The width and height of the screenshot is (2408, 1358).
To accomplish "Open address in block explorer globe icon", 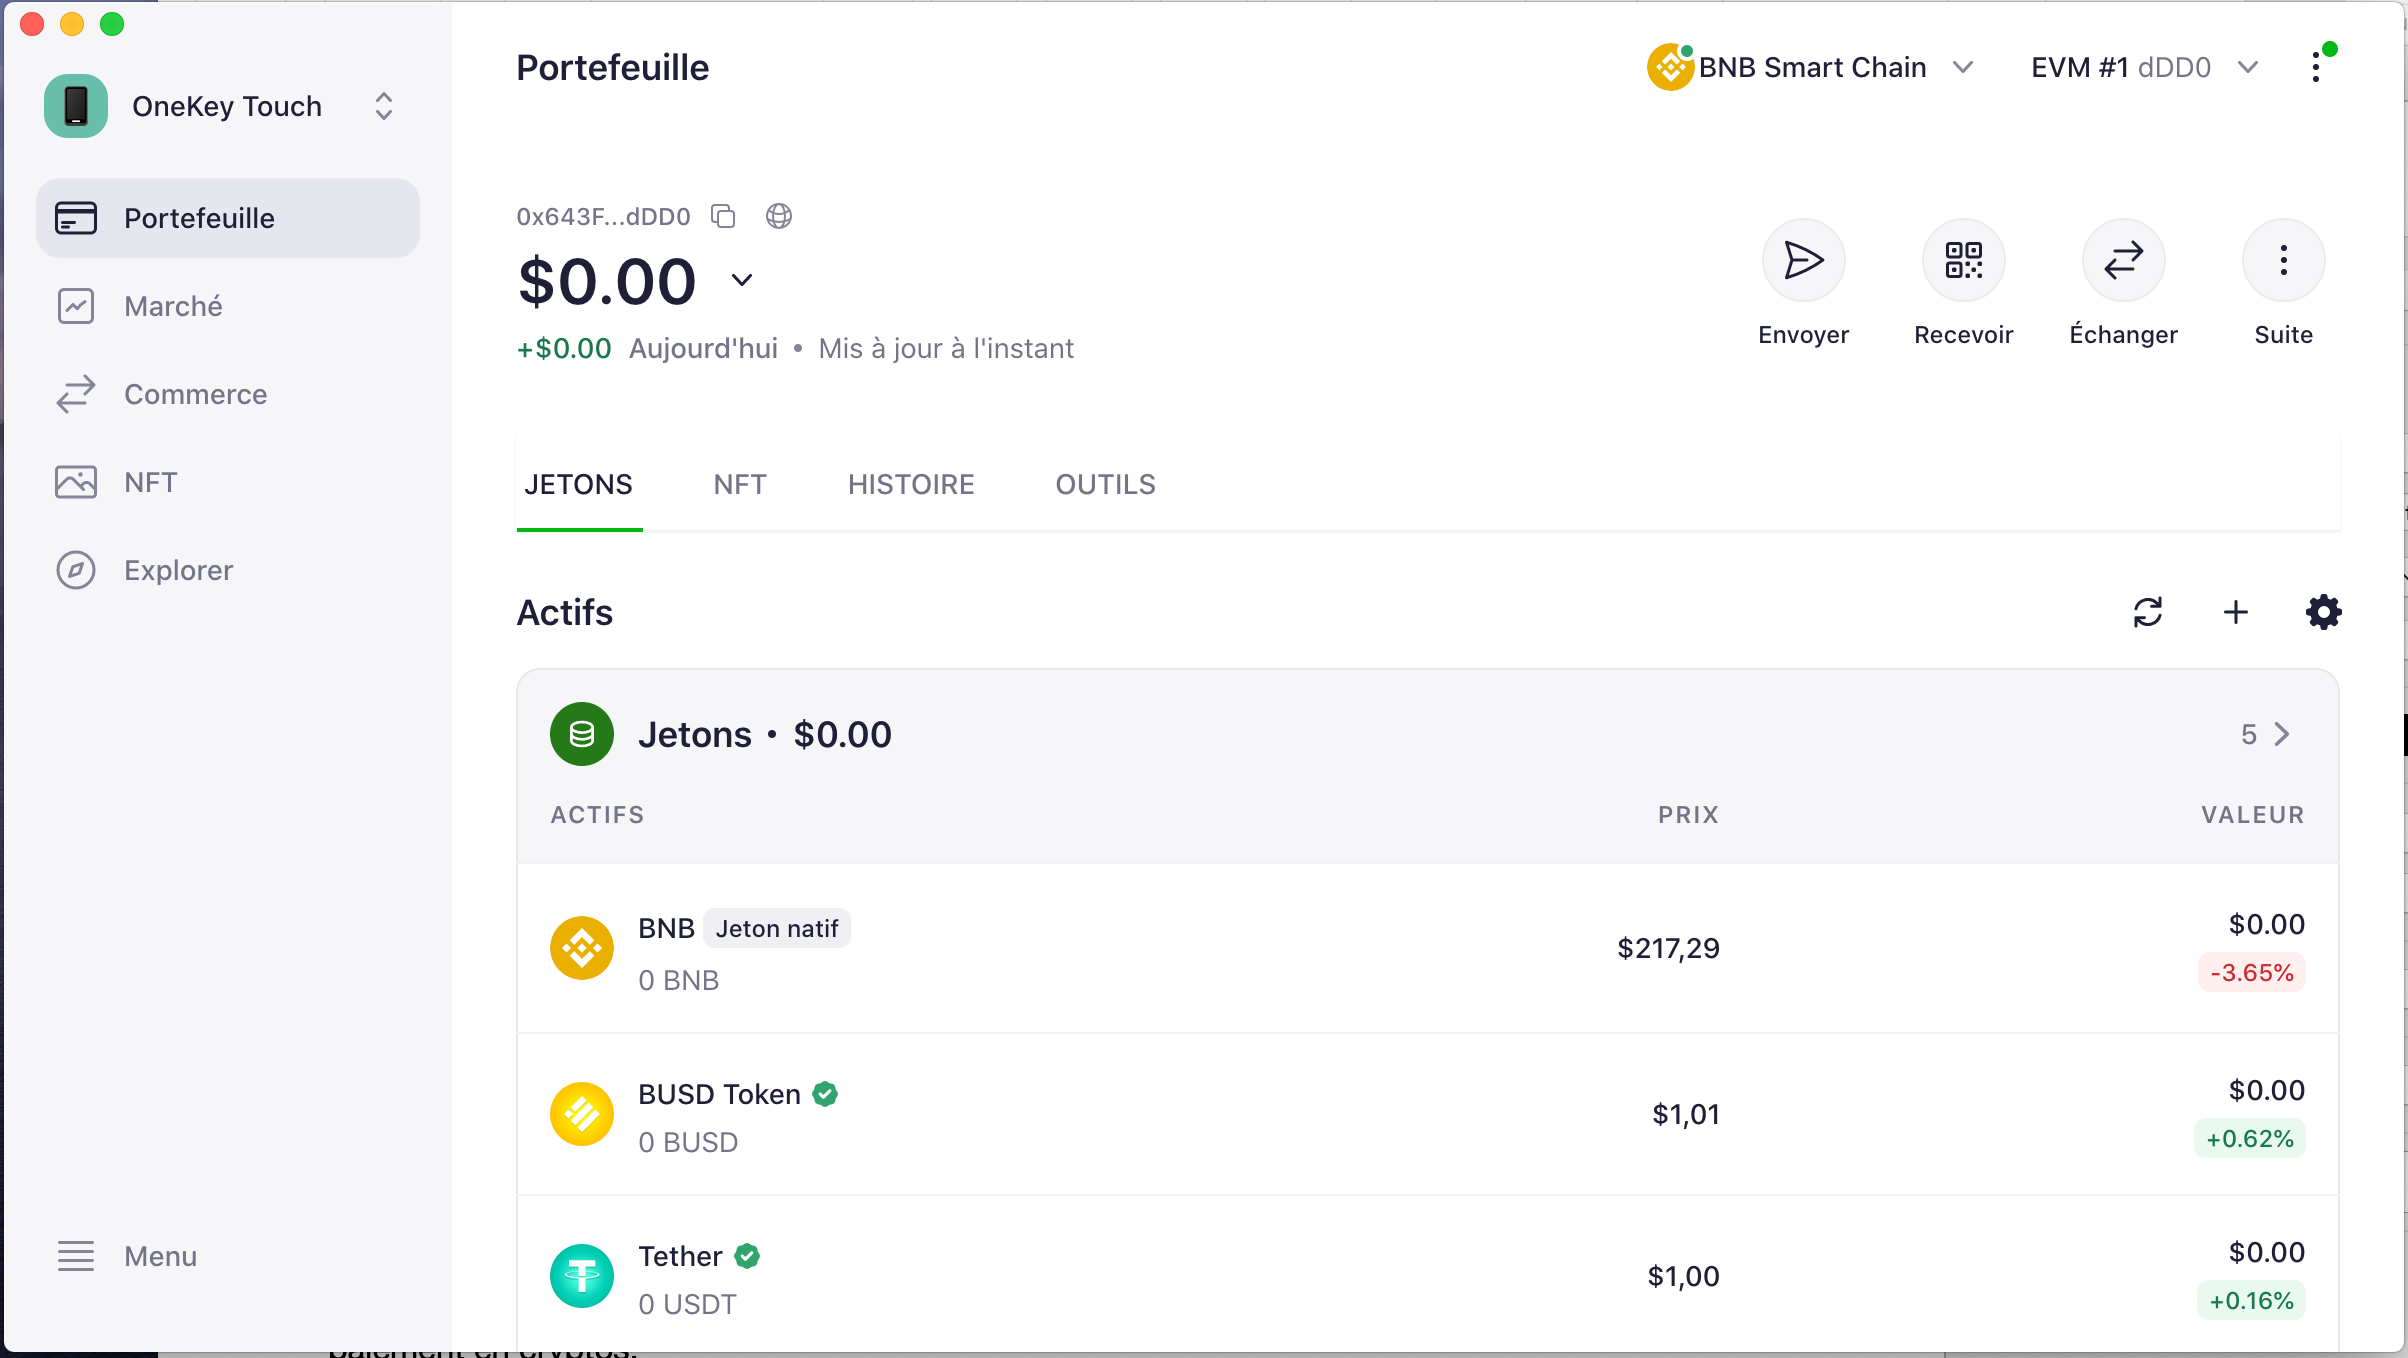I will click(779, 216).
